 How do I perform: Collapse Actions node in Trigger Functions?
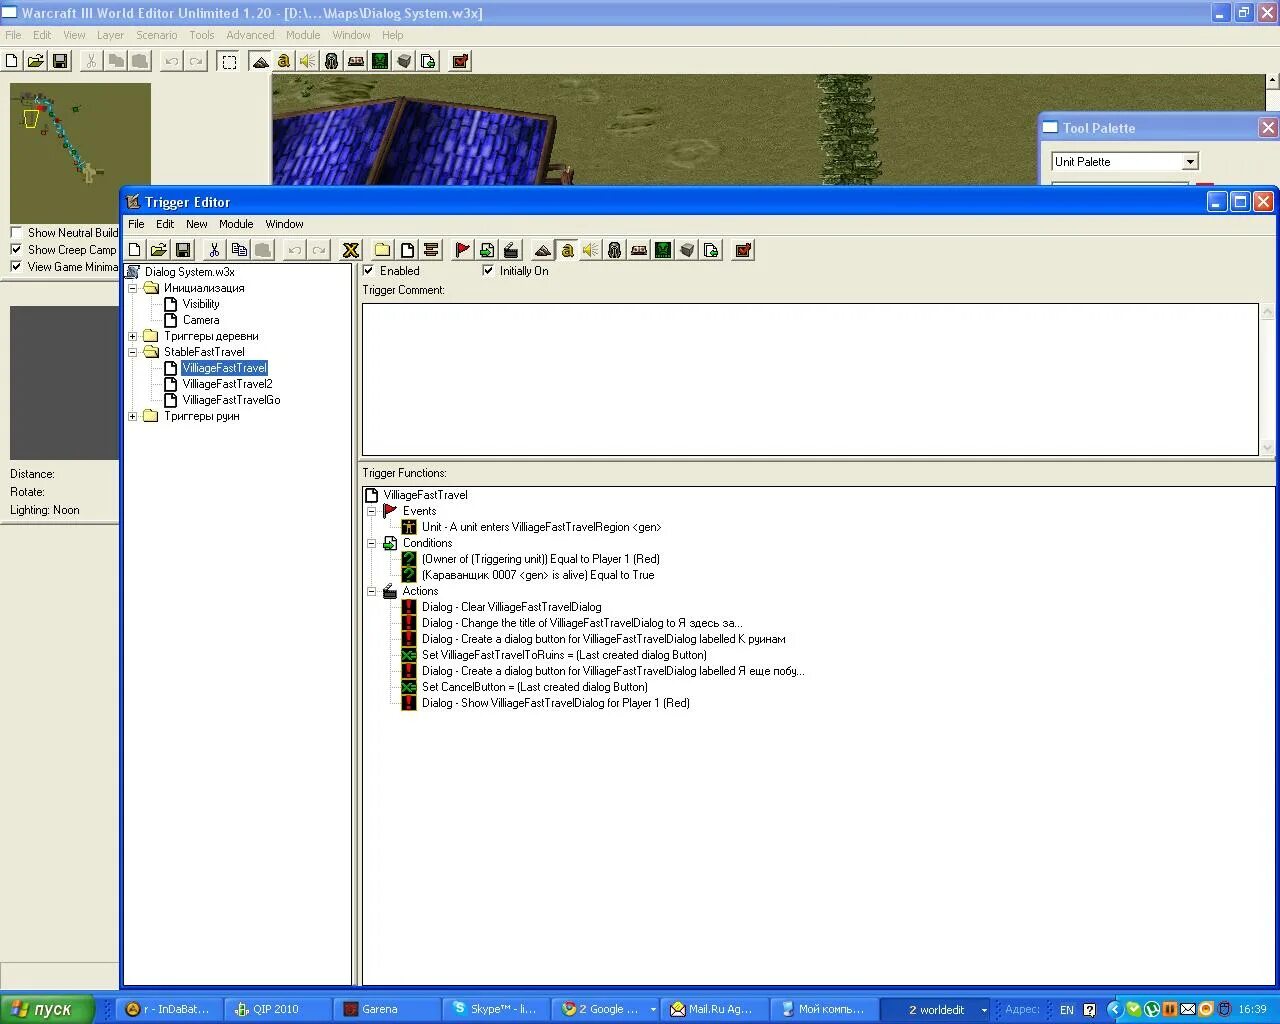tap(371, 591)
